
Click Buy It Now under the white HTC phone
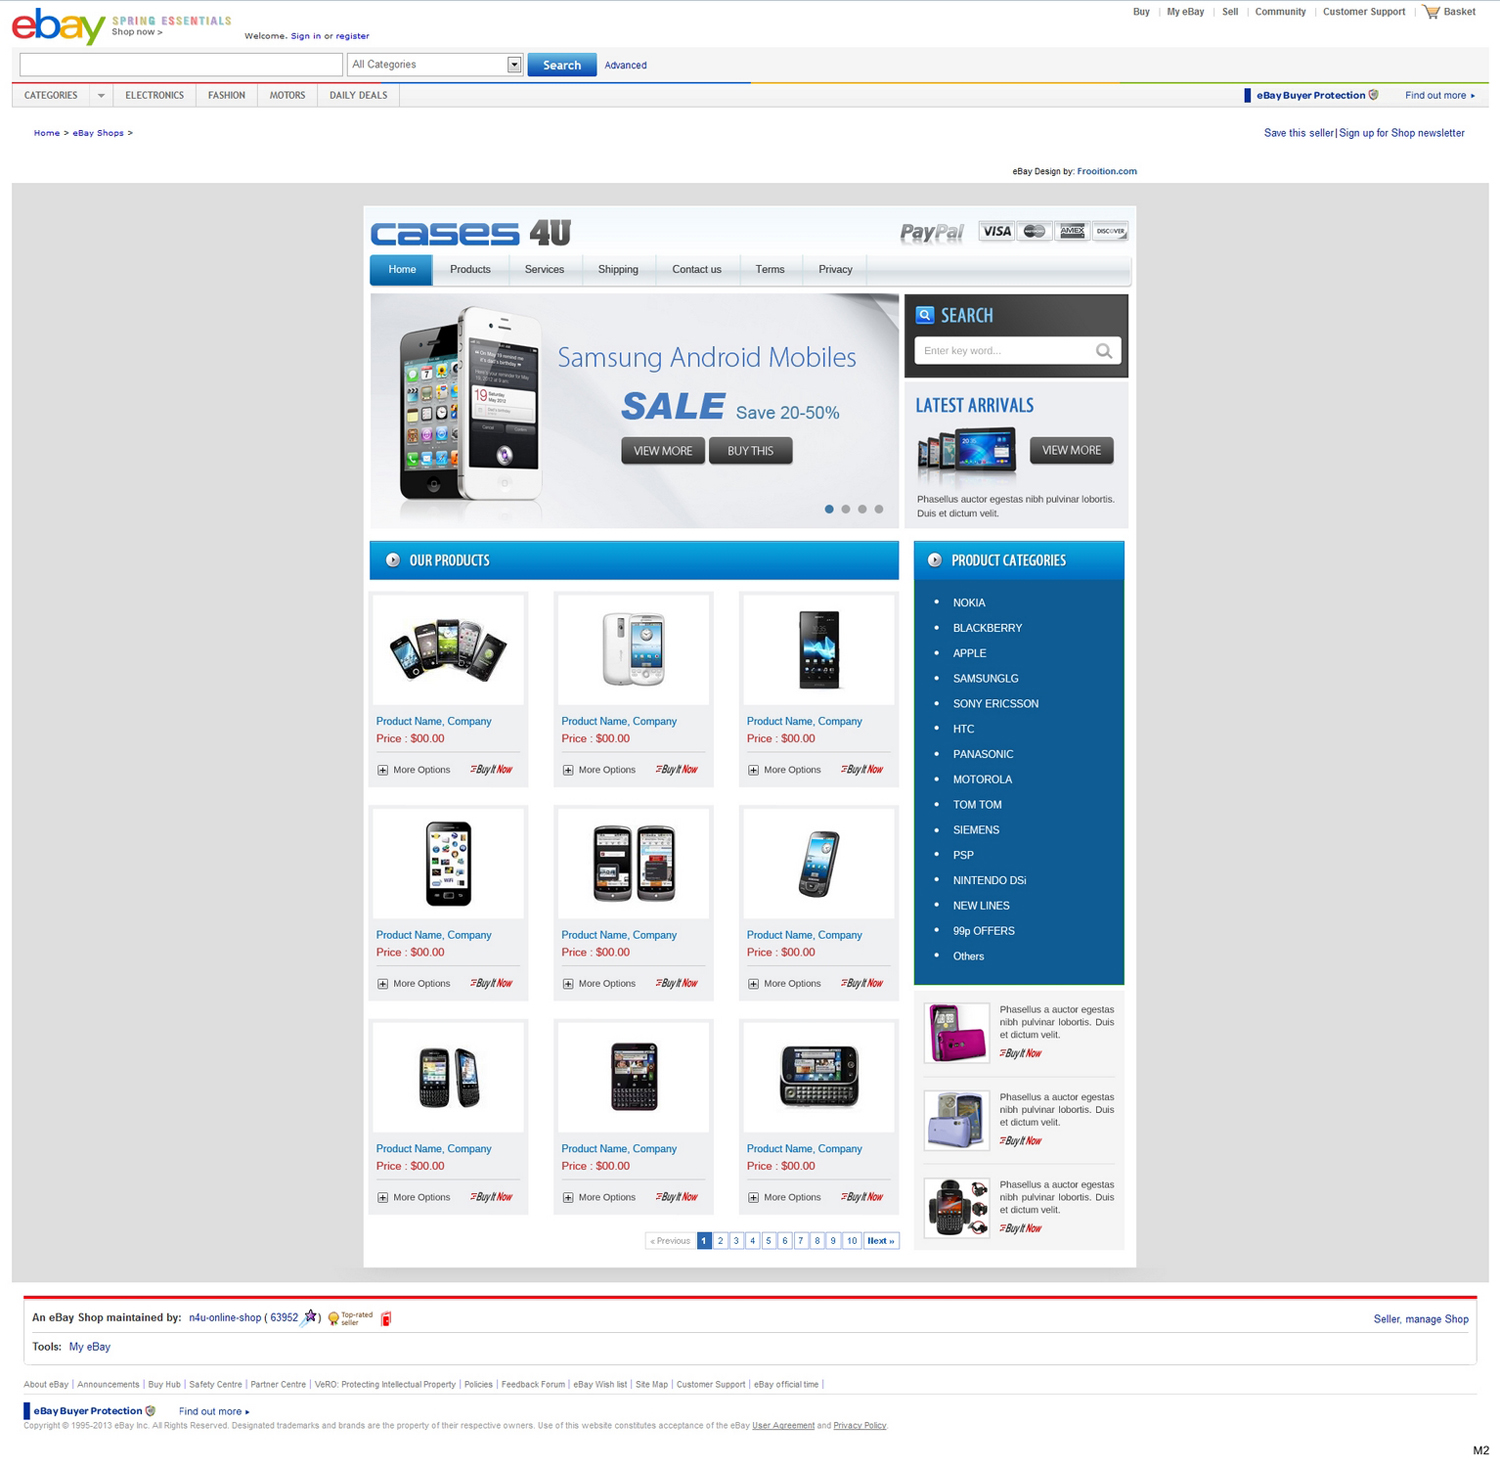677,770
